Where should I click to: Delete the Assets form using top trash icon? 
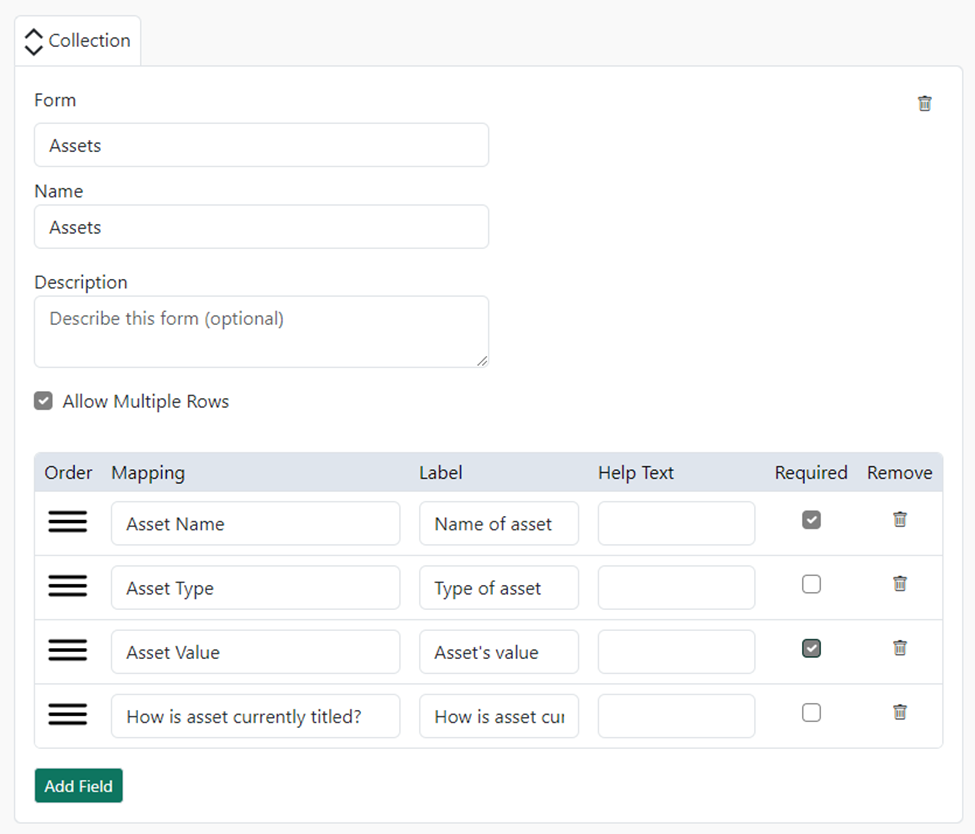(925, 103)
